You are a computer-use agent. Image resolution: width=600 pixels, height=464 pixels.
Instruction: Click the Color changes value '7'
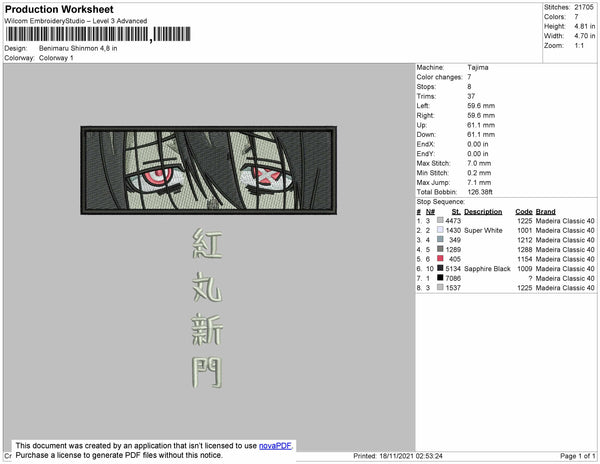469,77
